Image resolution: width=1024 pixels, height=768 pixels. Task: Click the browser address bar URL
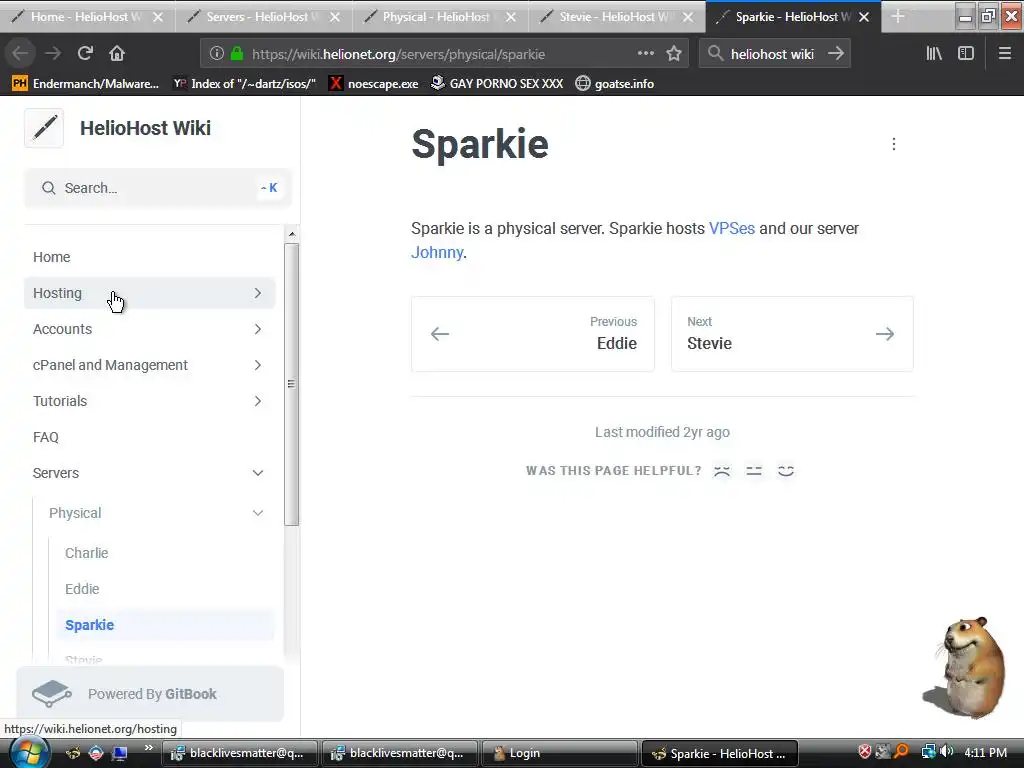398,54
